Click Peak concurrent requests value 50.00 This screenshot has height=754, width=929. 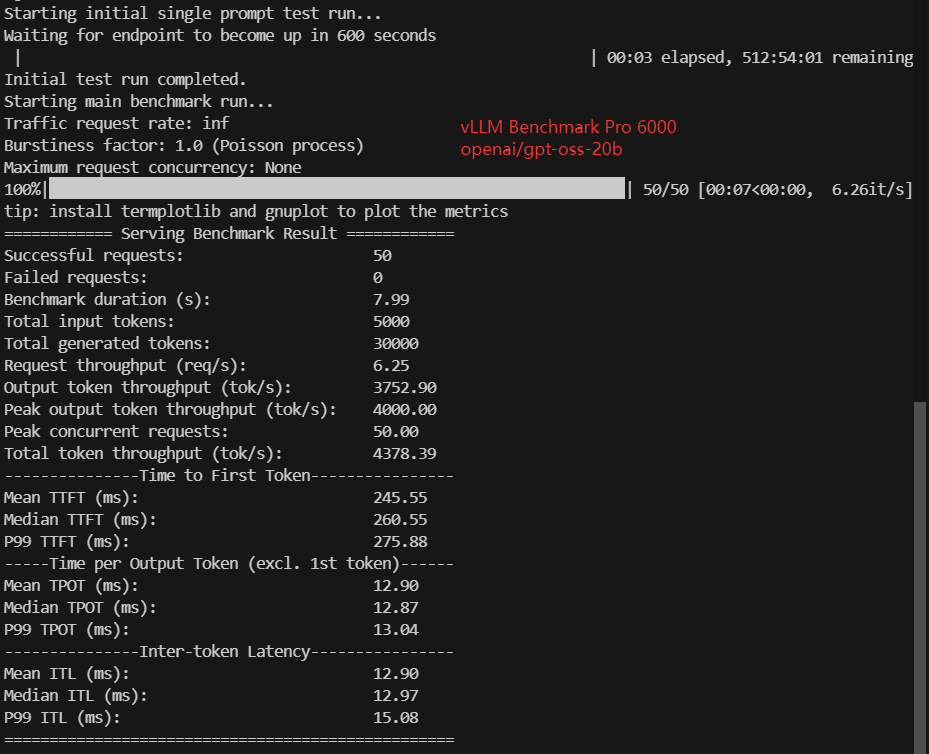click(396, 431)
